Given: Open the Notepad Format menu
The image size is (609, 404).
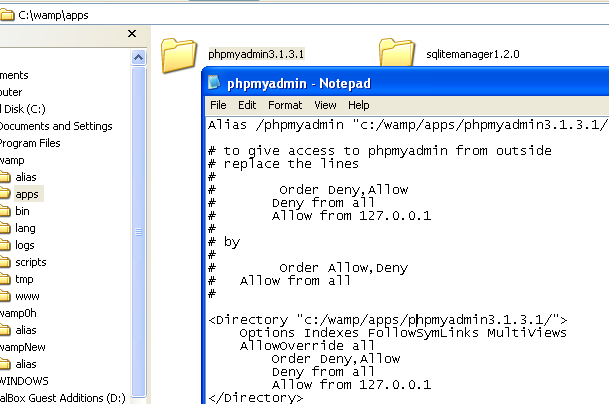Looking at the screenshot, I should pos(285,105).
